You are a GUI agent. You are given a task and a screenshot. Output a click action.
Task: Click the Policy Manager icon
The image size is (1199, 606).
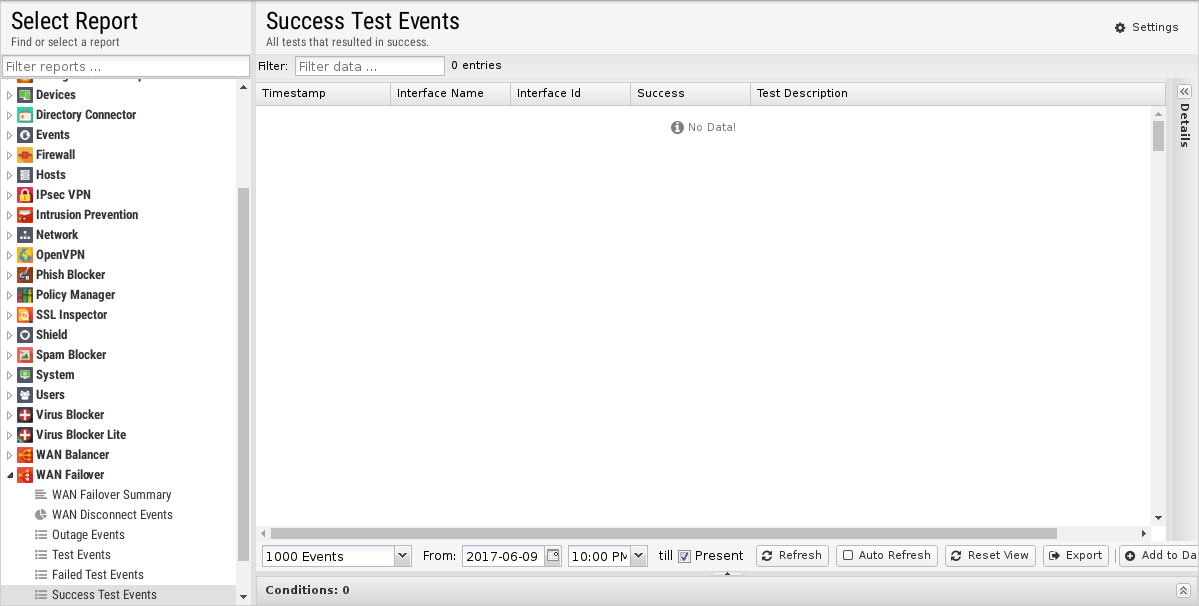click(x=24, y=295)
